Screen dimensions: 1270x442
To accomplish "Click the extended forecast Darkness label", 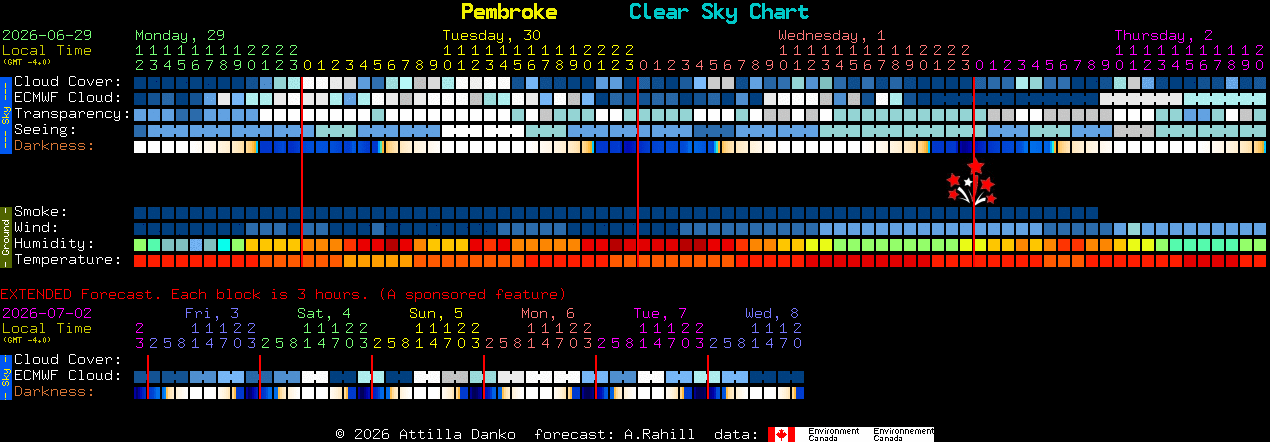I will pos(54,392).
